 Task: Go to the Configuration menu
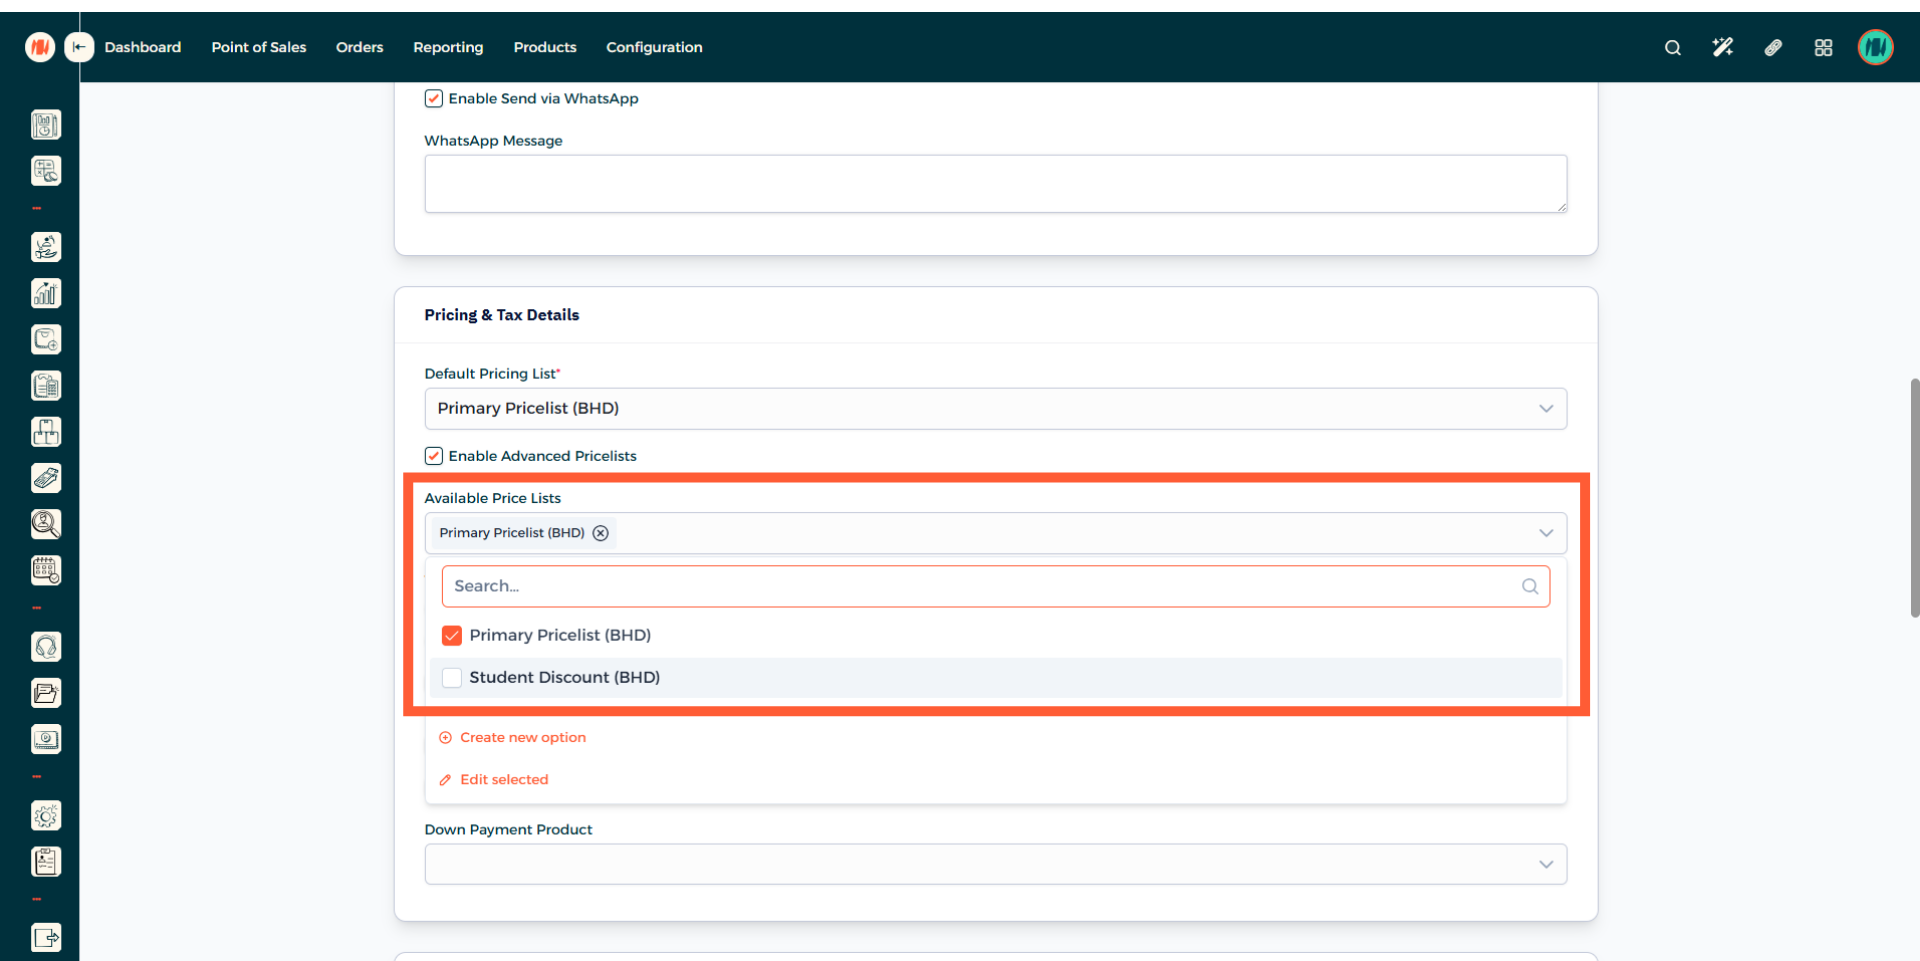pyautogui.click(x=654, y=47)
